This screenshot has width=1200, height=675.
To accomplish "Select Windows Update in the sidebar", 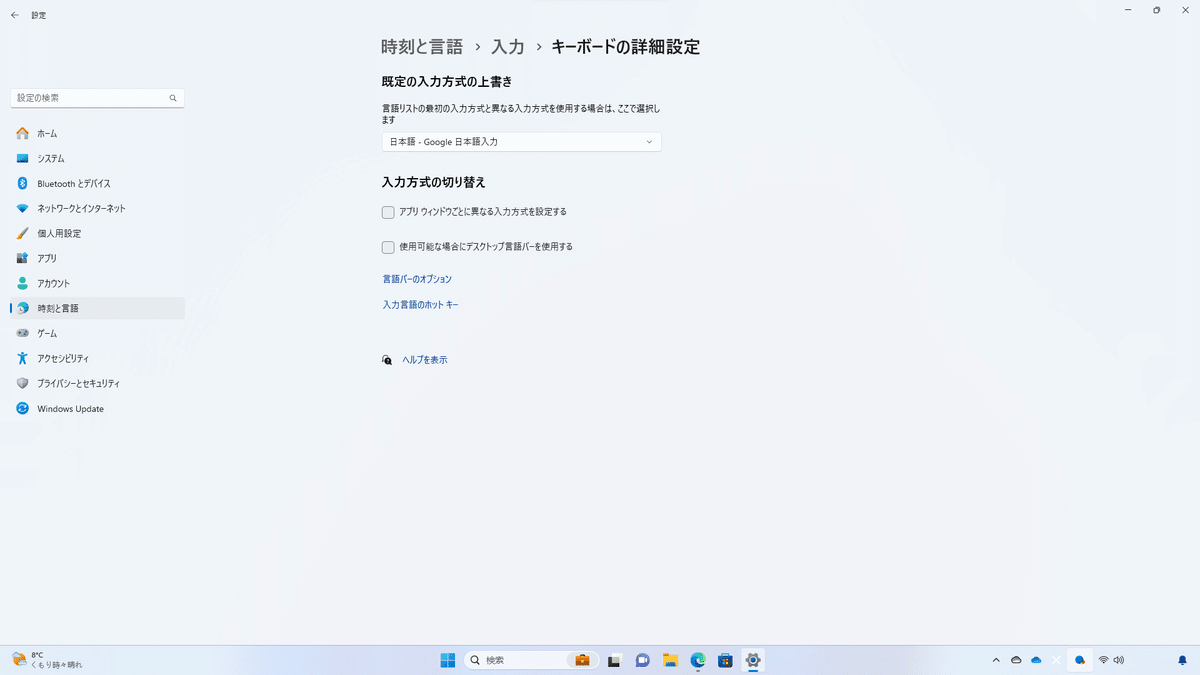I will point(97,408).
